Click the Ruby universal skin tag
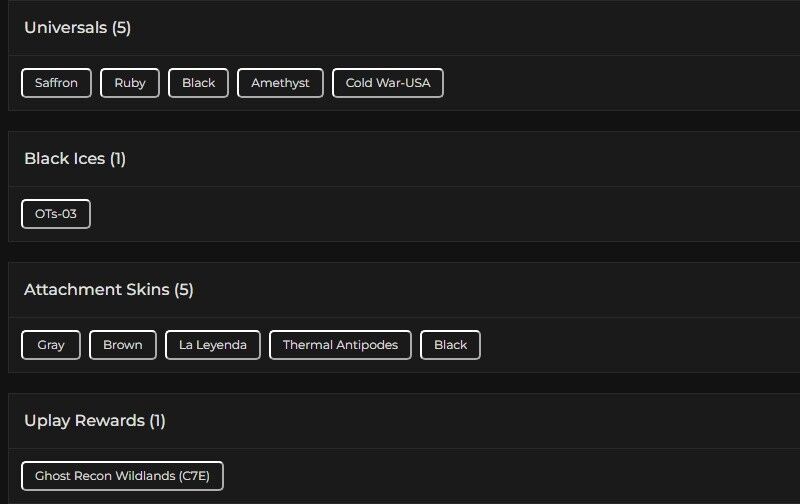This screenshot has height=504, width=800. pos(130,83)
